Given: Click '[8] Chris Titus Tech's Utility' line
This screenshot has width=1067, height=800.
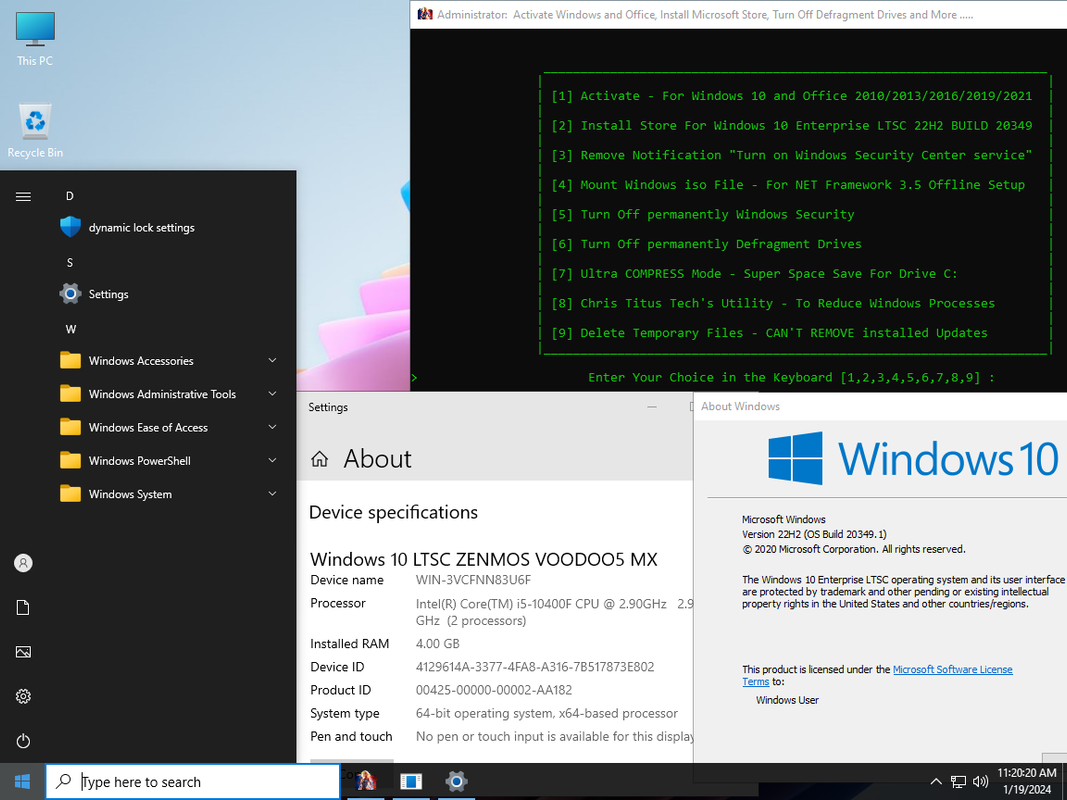Looking at the screenshot, I should coord(772,303).
